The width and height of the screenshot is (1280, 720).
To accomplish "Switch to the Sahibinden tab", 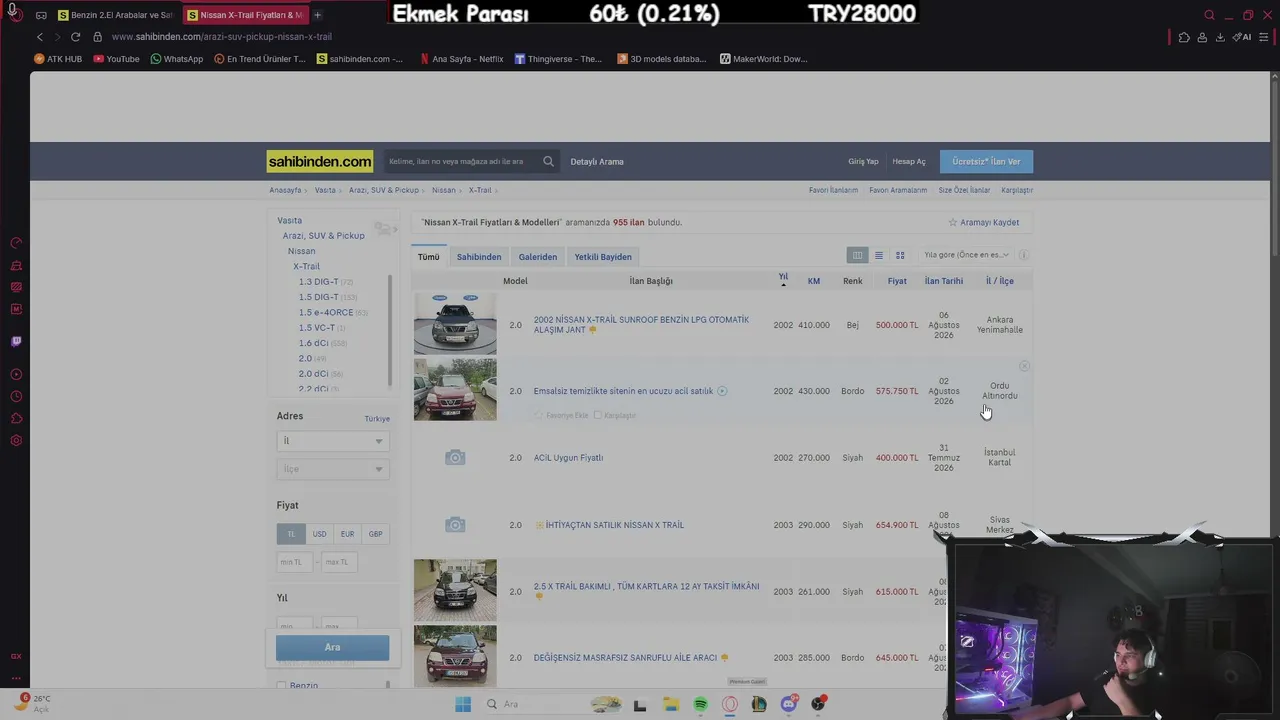I will pos(479,257).
